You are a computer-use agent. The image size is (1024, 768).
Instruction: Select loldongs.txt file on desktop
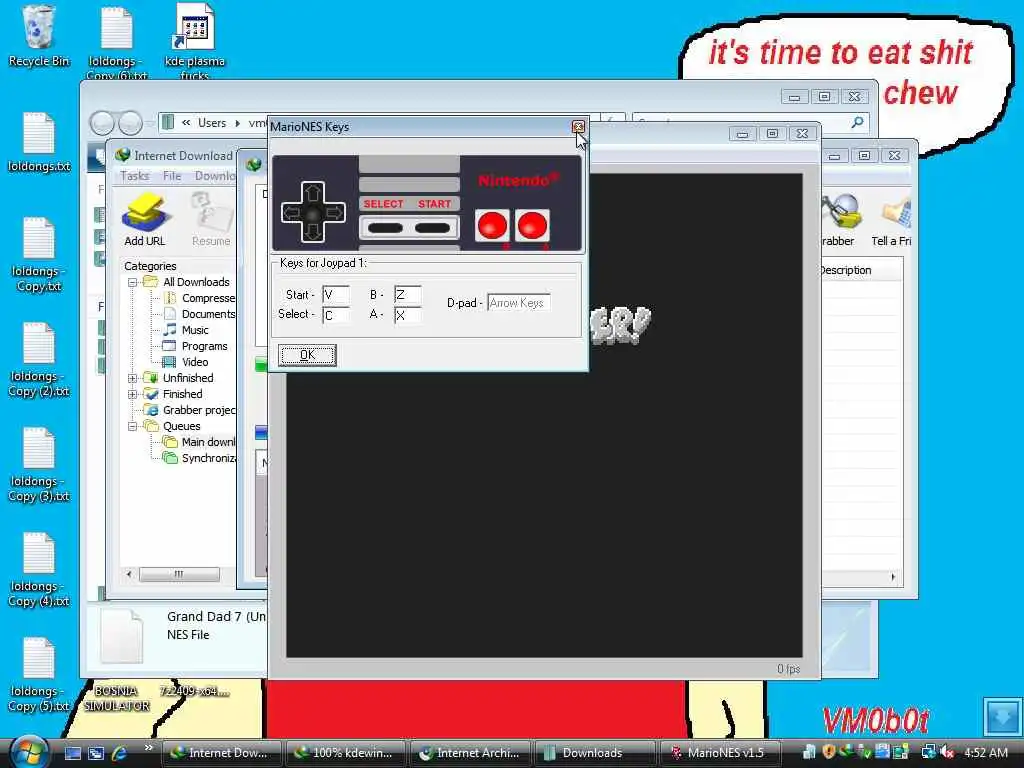(39, 142)
